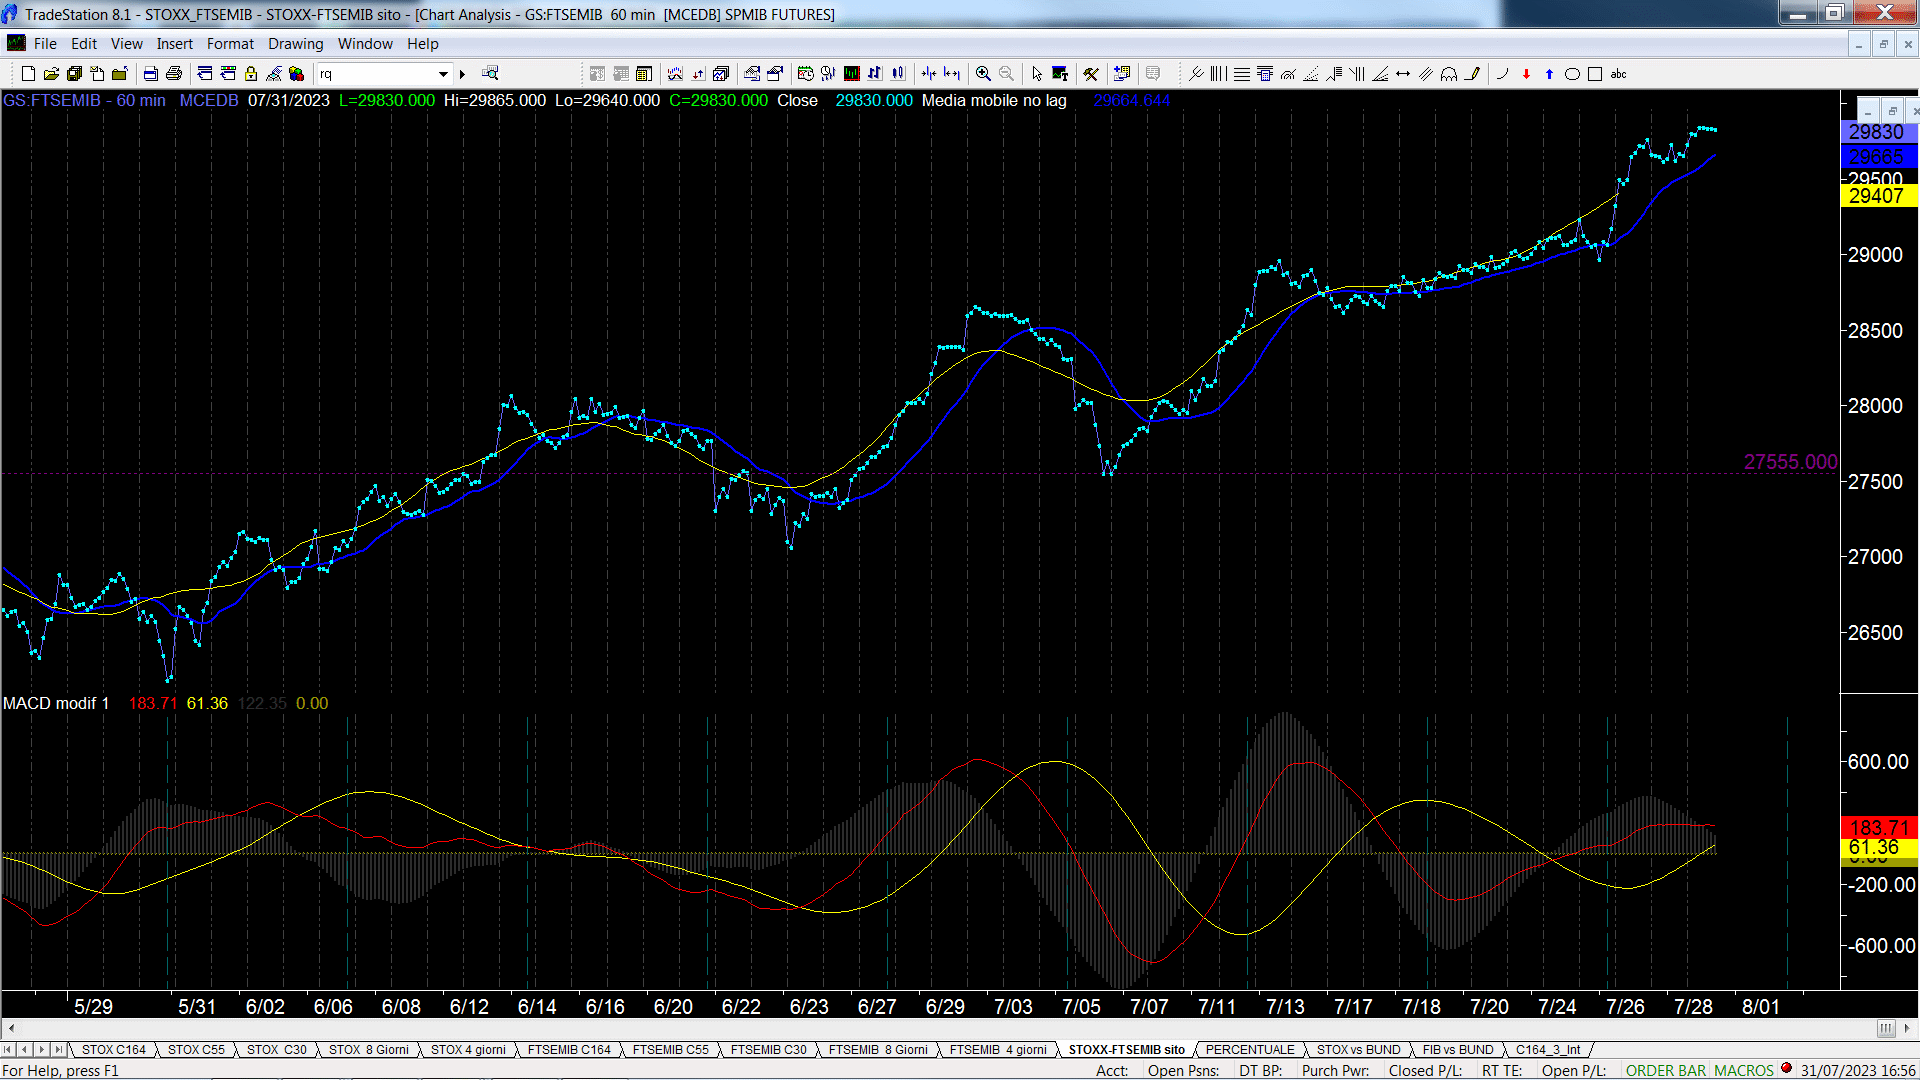Select the parallel channel lines tool
The width and height of the screenshot is (1920, 1080).
pos(1426,74)
